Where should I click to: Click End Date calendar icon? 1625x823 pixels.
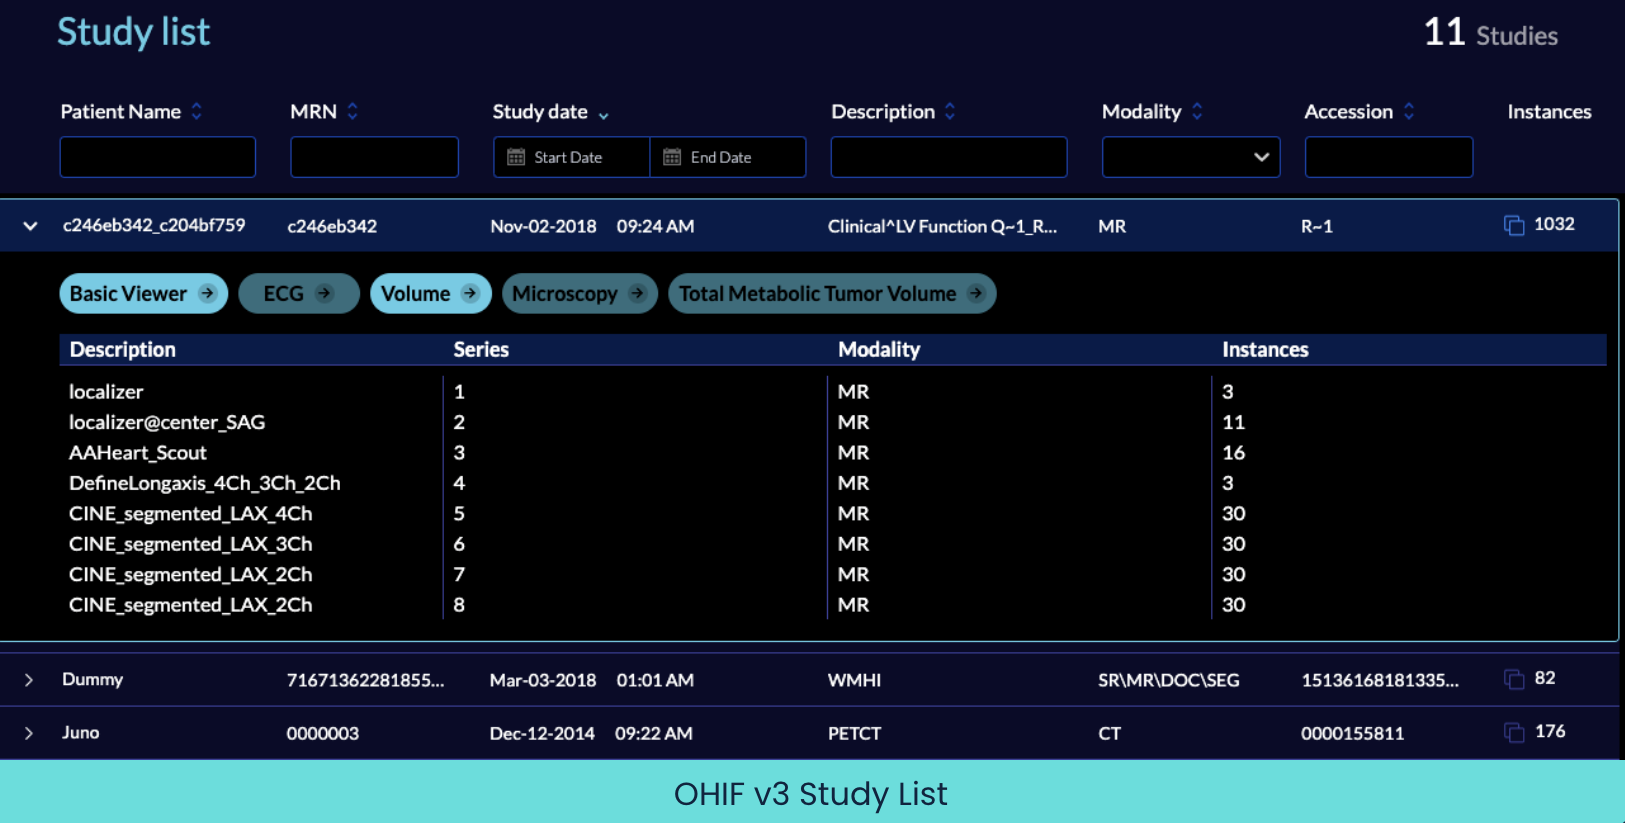coord(672,157)
